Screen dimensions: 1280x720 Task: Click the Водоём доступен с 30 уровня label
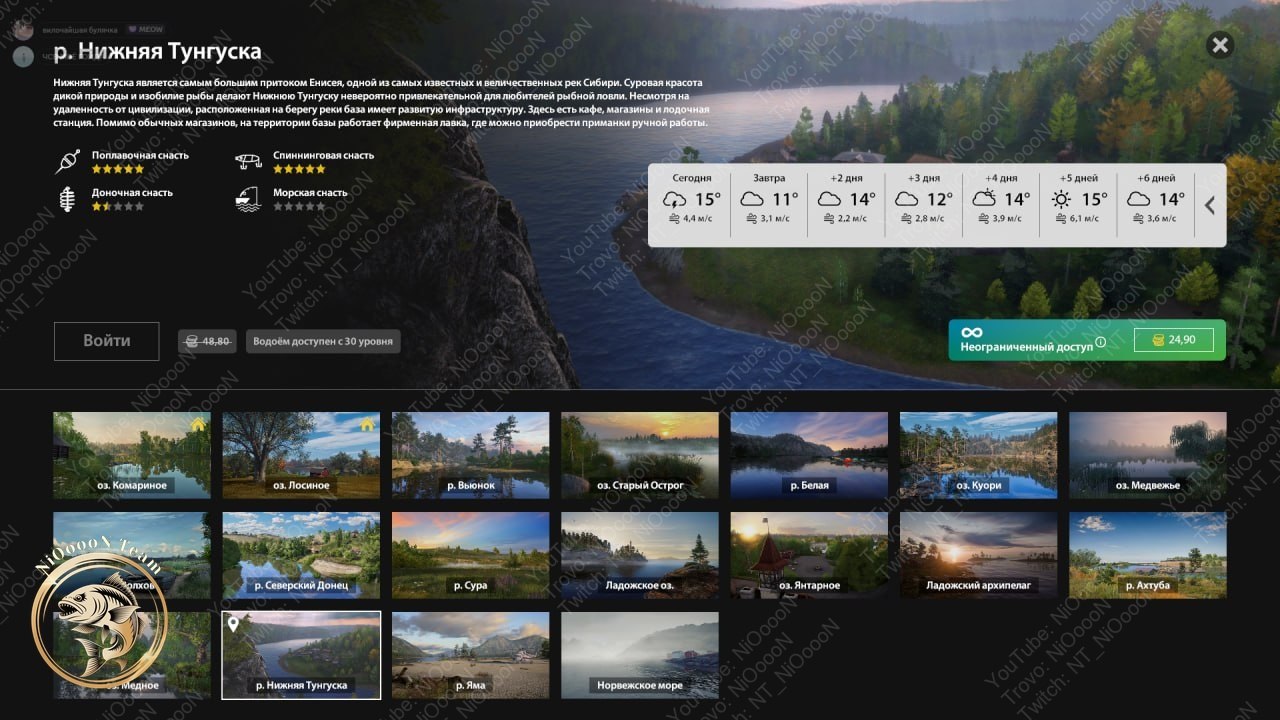coord(323,341)
